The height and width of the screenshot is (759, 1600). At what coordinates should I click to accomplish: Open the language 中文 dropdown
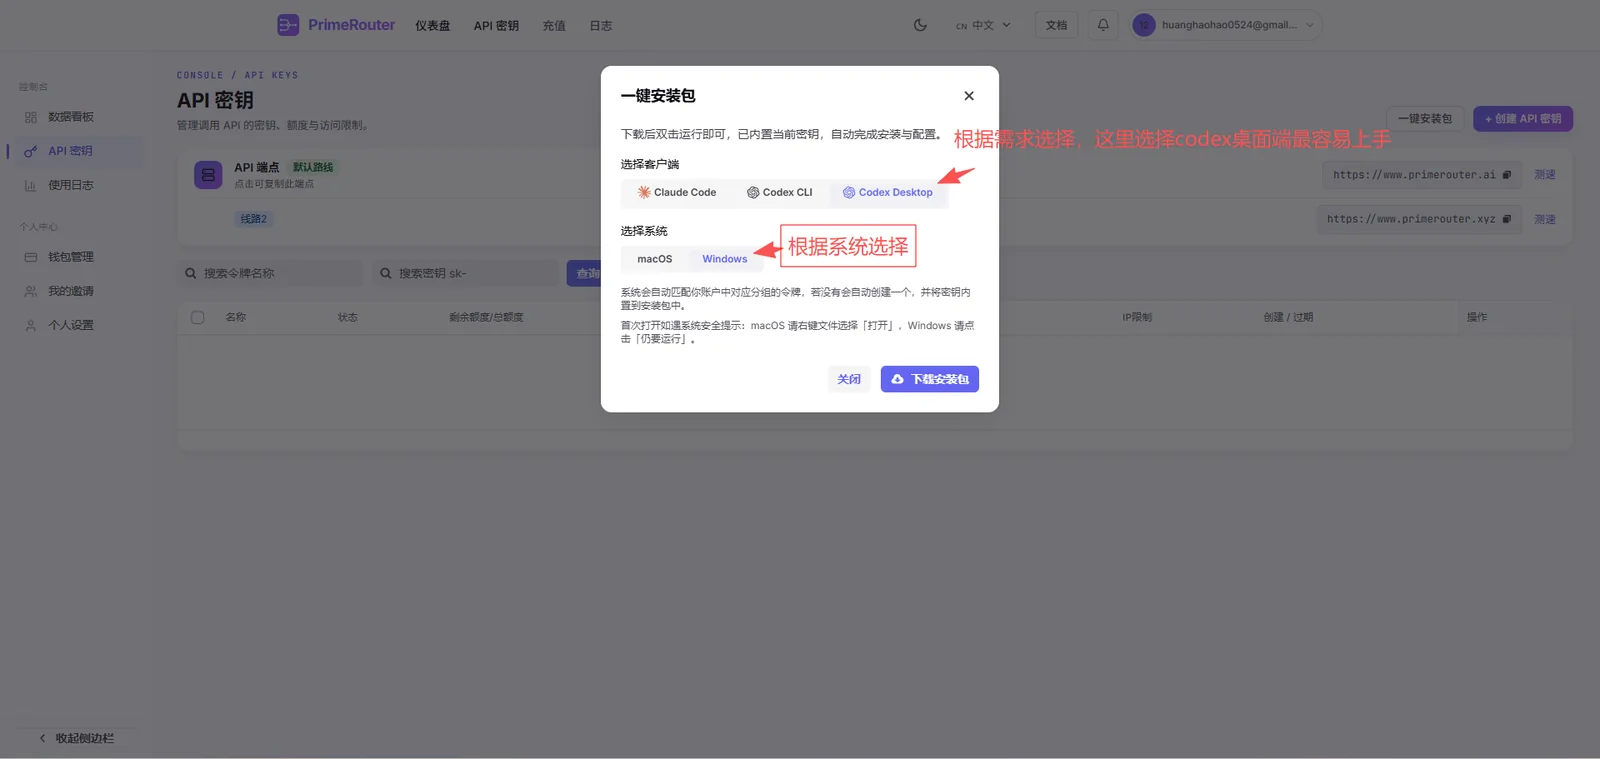click(x=984, y=25)
